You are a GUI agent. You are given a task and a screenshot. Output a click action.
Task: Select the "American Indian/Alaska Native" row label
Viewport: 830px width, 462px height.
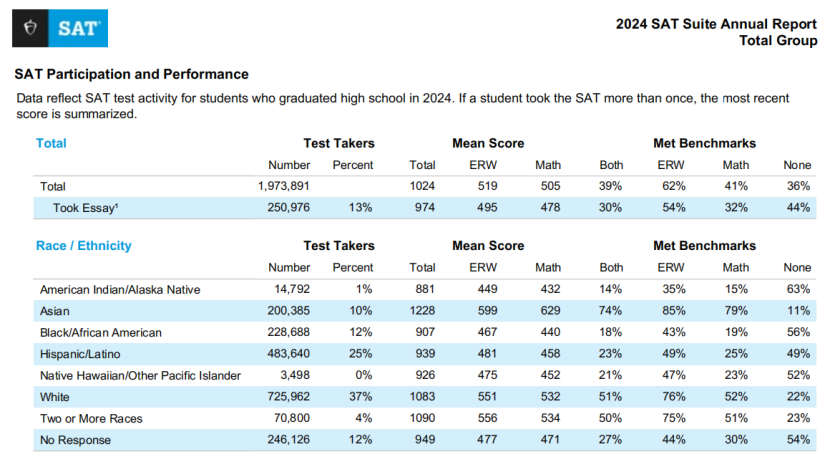120,289
